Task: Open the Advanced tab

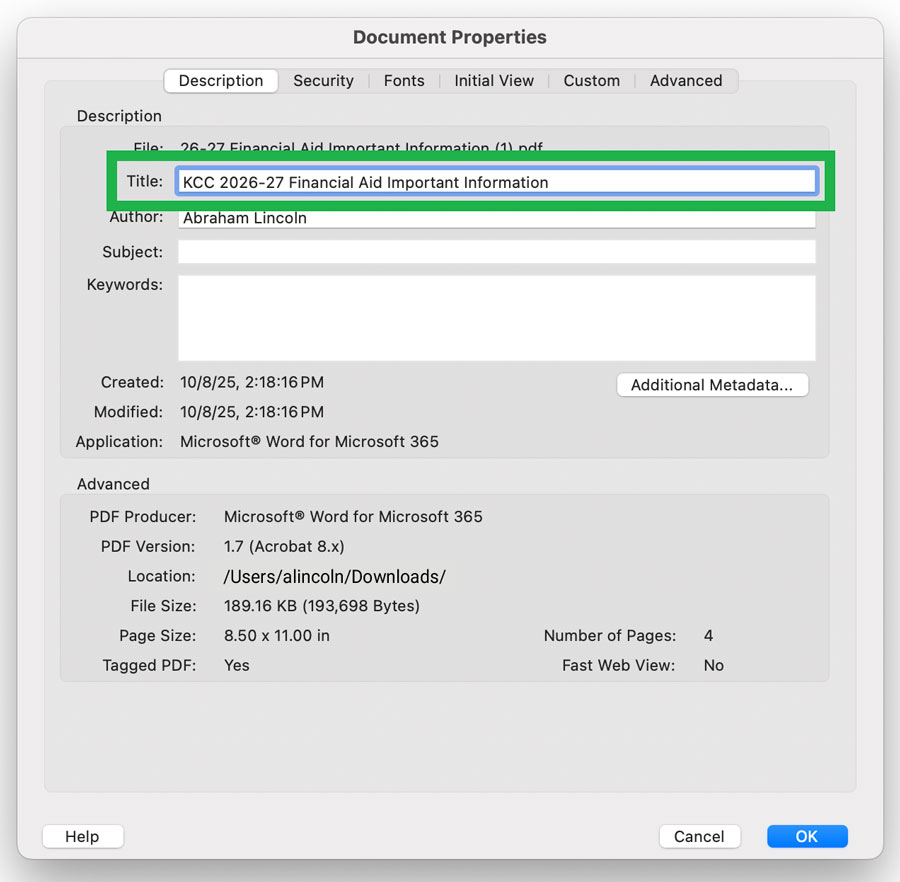Action: pyautogui.click(x=686, y=80)
